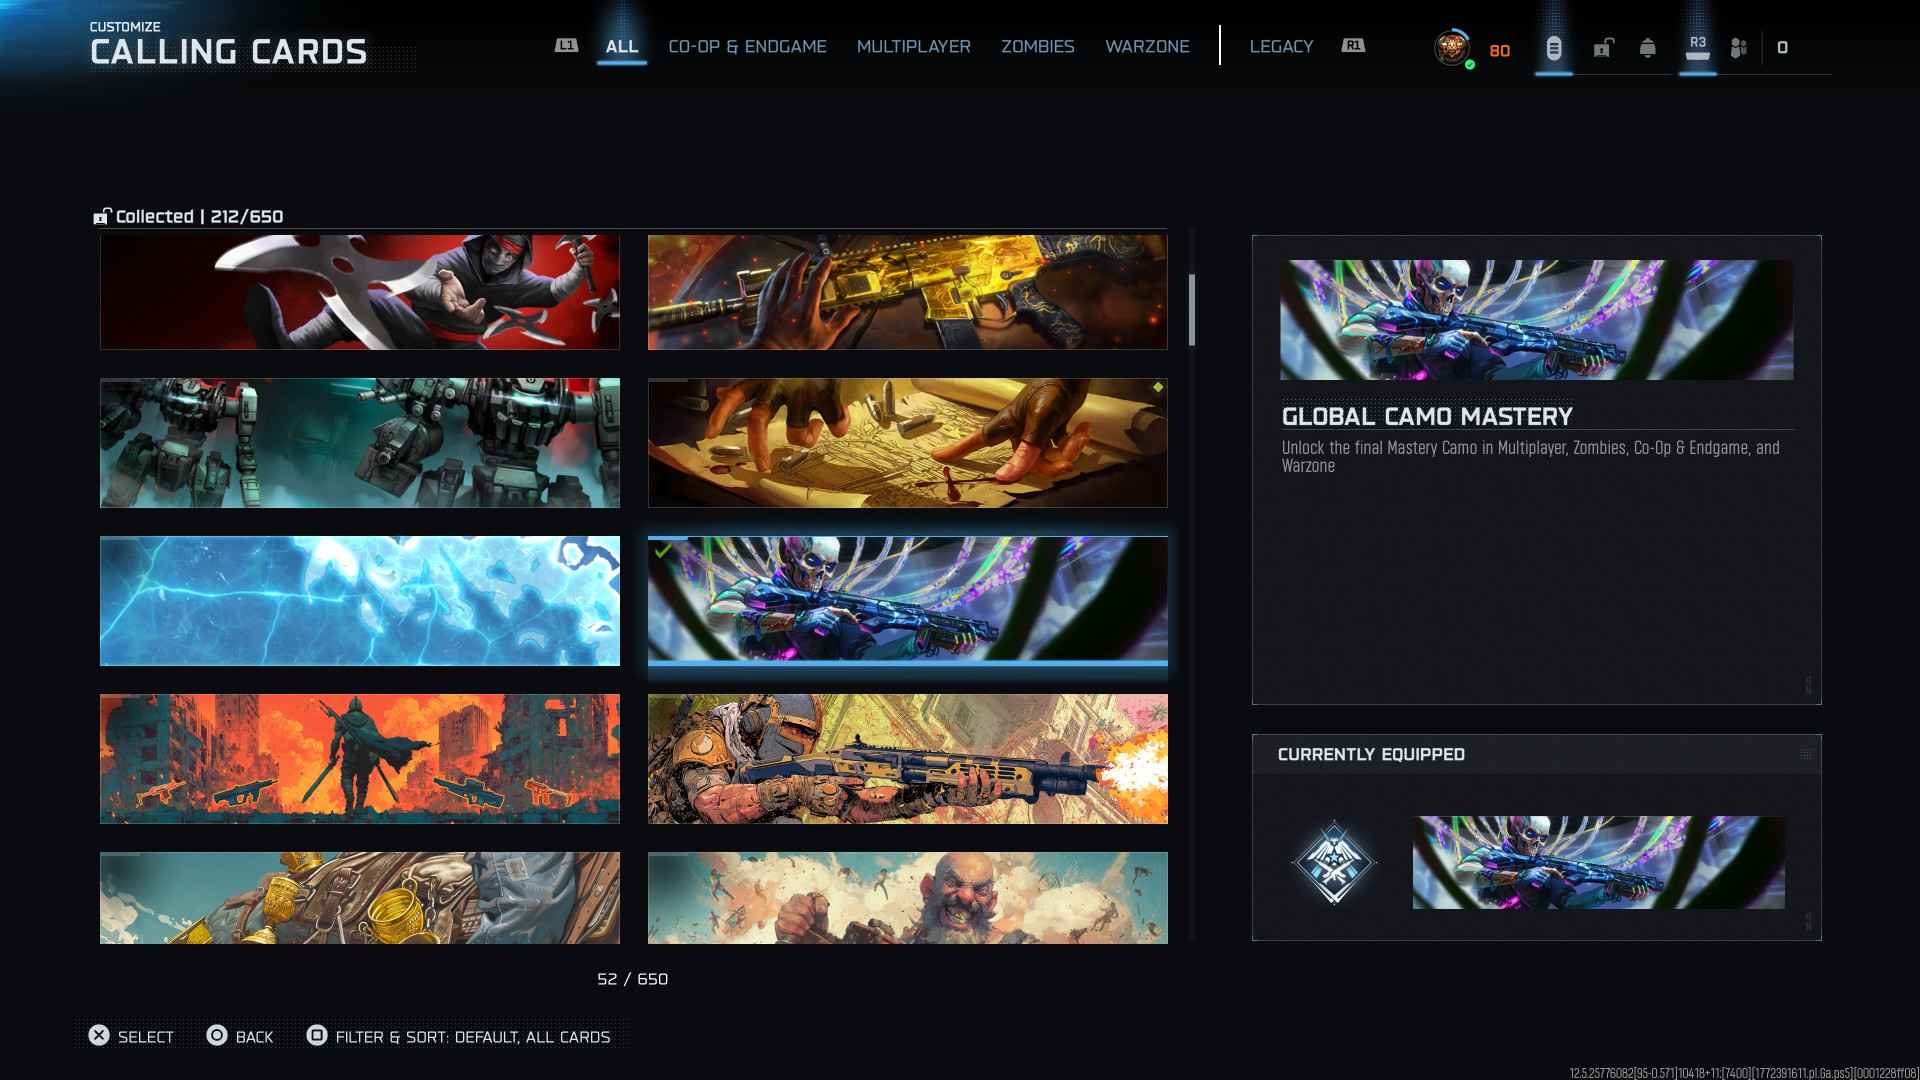Switch to the Warzone tab
This screenshot has height=1080, width=1920.
[x=1147, y=47]
